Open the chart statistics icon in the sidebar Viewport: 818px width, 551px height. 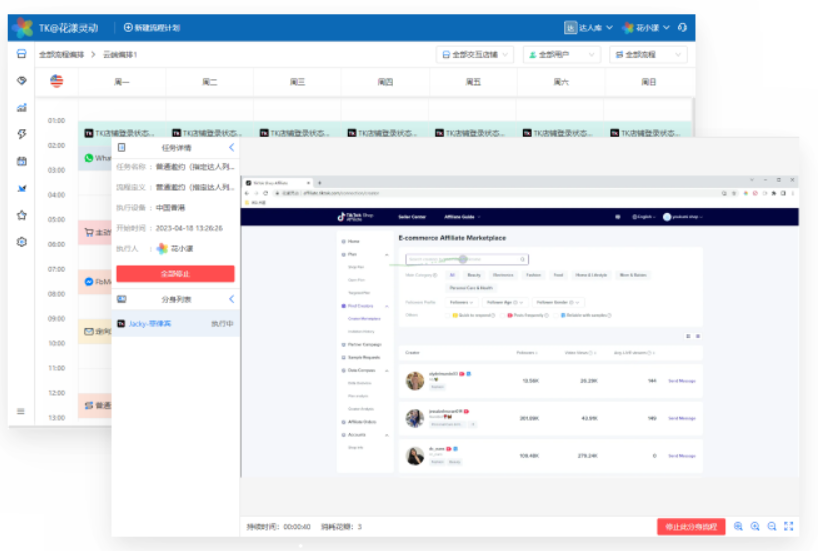point(21,107)
